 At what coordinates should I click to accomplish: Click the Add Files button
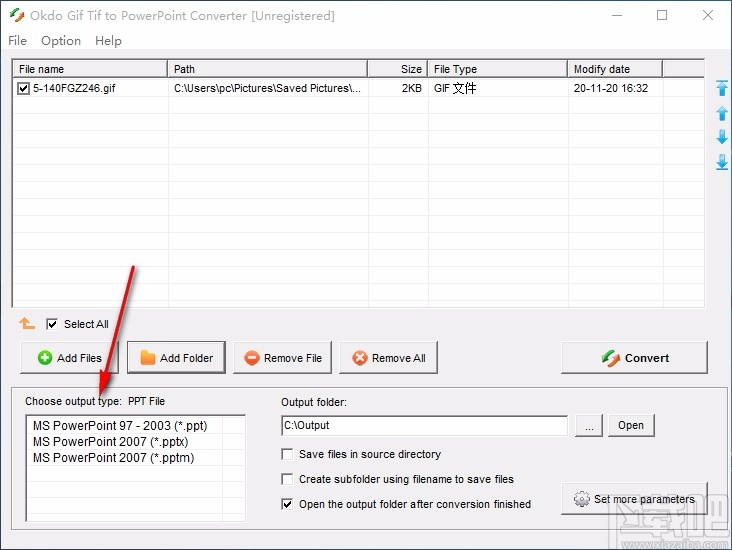pos(70,358)
